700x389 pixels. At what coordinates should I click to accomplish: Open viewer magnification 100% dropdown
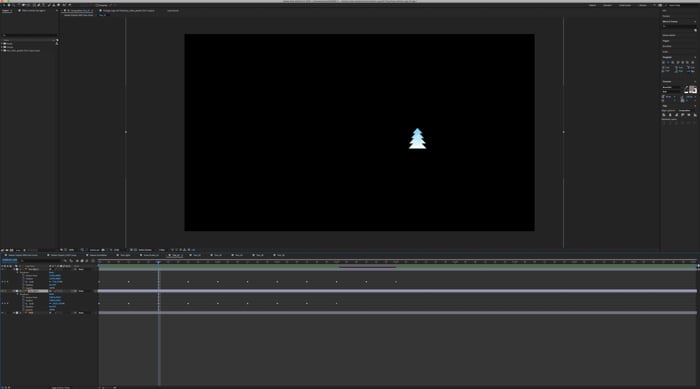coord(72,250)
